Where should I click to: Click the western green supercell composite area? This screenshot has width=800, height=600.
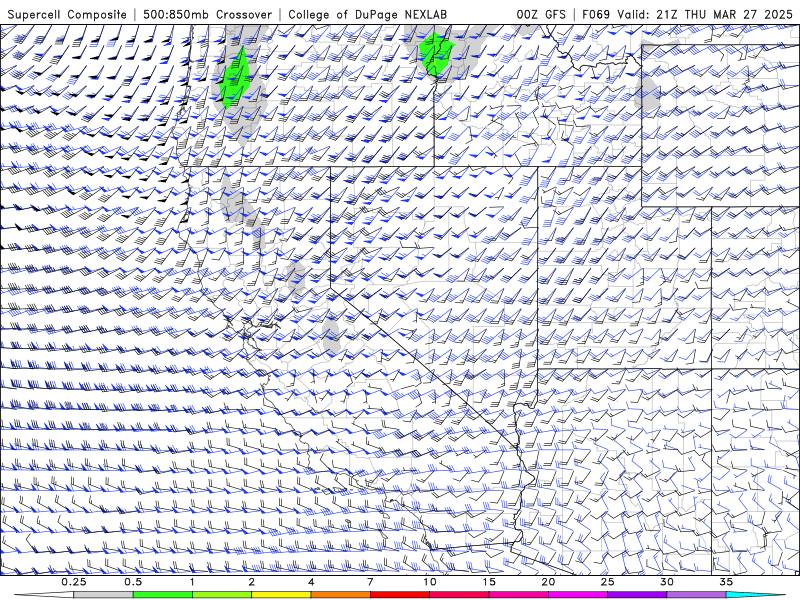[236, 78]
